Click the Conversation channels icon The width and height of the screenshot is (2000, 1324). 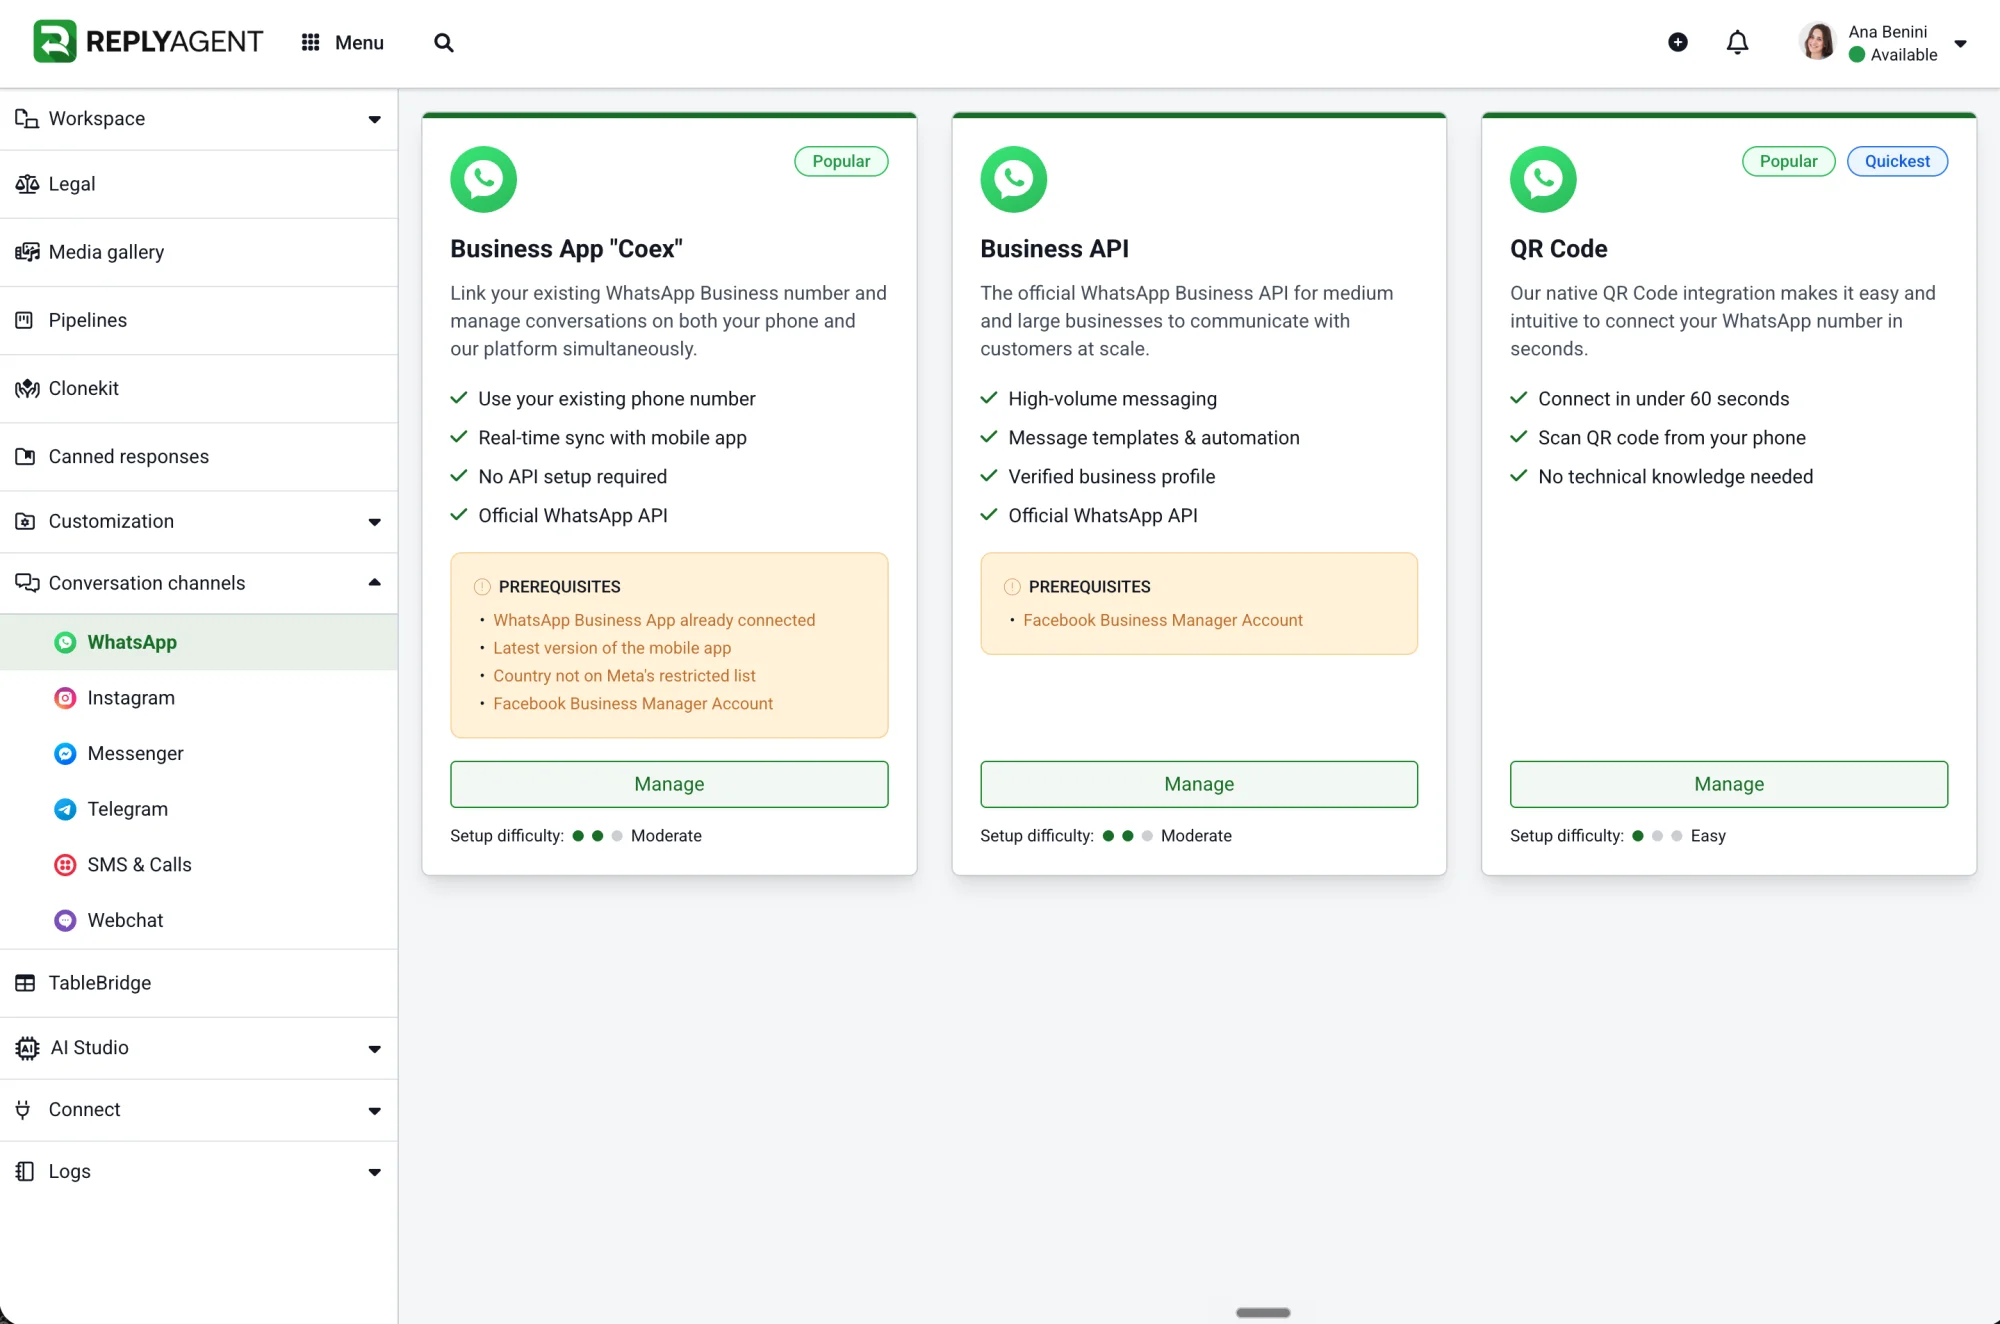26,583
